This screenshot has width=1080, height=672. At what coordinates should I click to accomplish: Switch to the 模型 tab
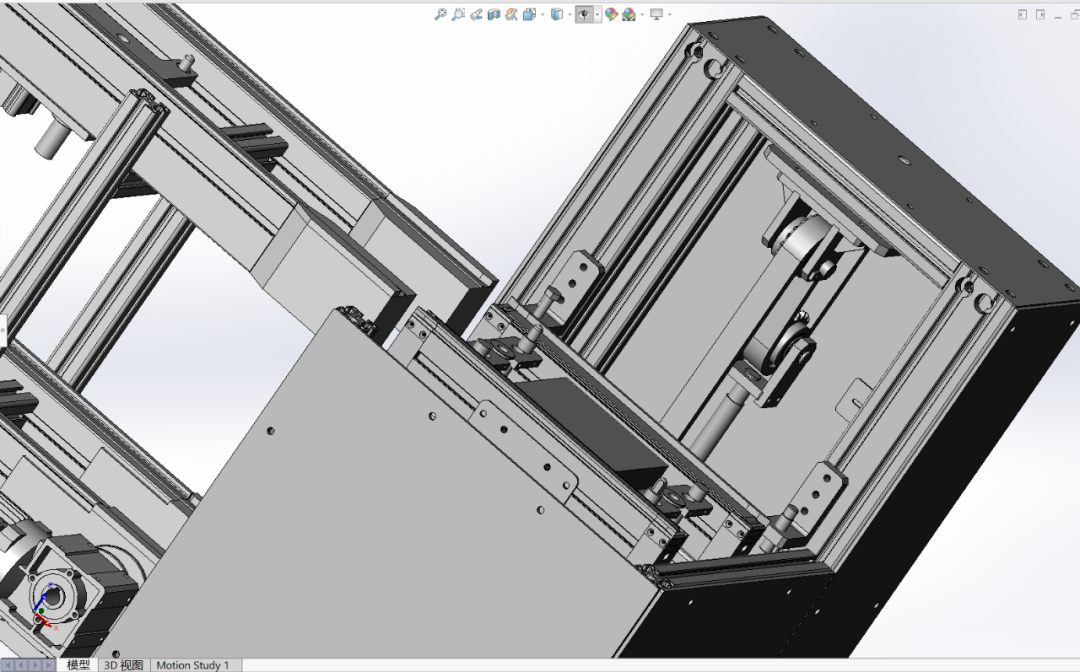tap(78, 664)
